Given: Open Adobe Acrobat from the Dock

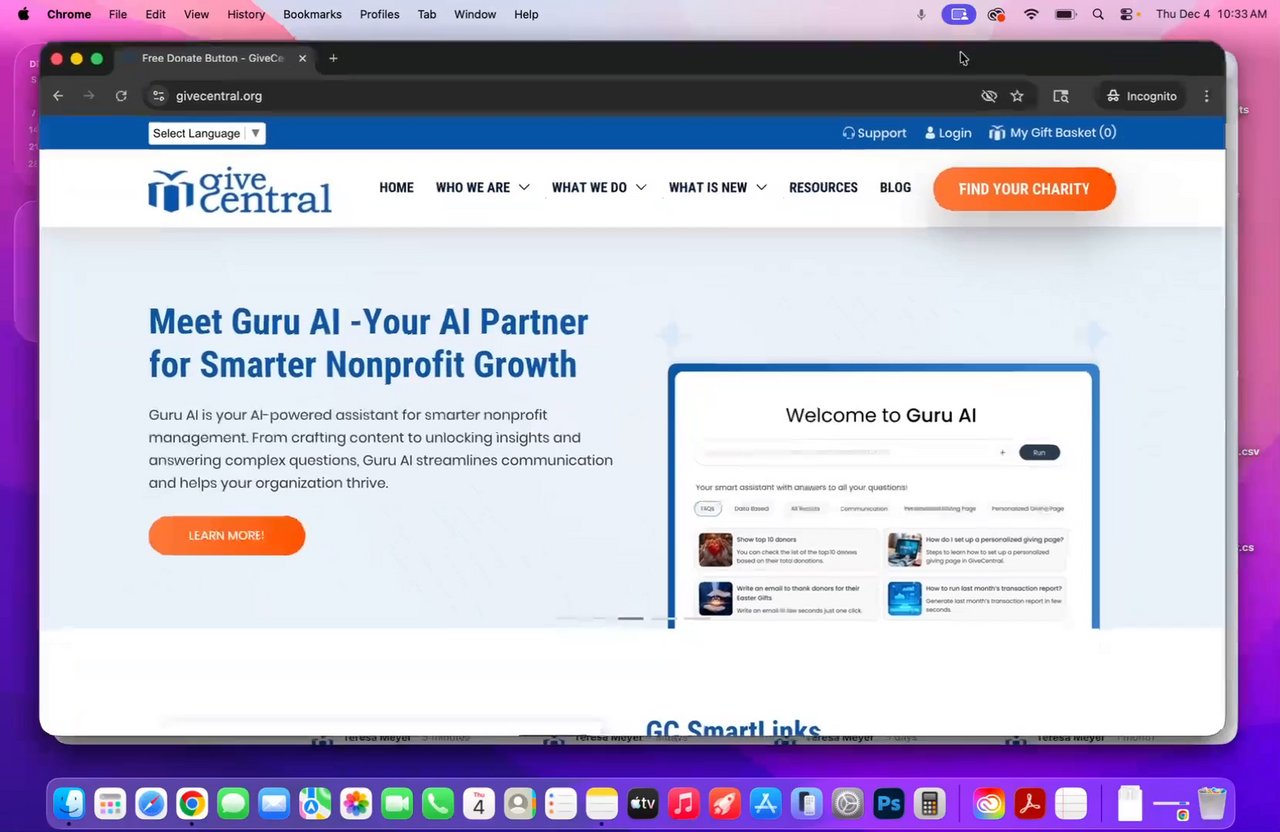Looking at the screenshot, I should [1030, 803].
